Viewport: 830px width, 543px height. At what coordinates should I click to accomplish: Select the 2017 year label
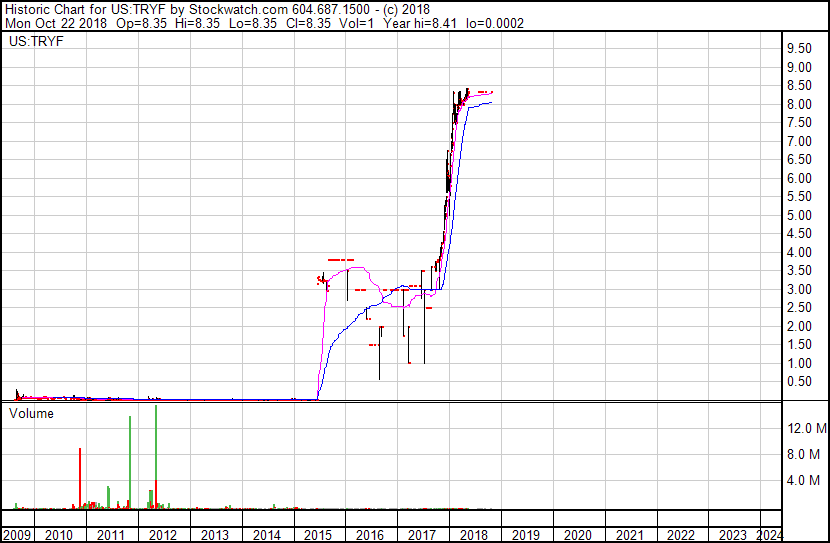click(422, 535)
